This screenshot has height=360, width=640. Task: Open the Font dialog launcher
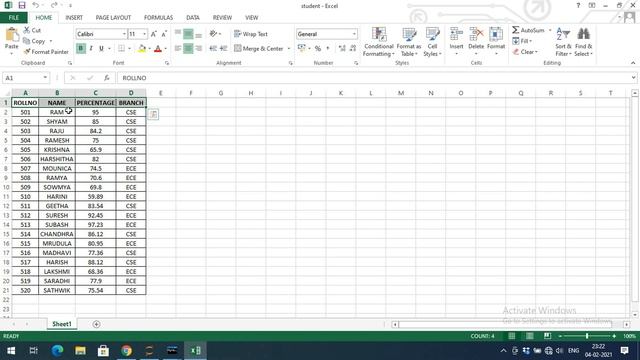point(167,63)
